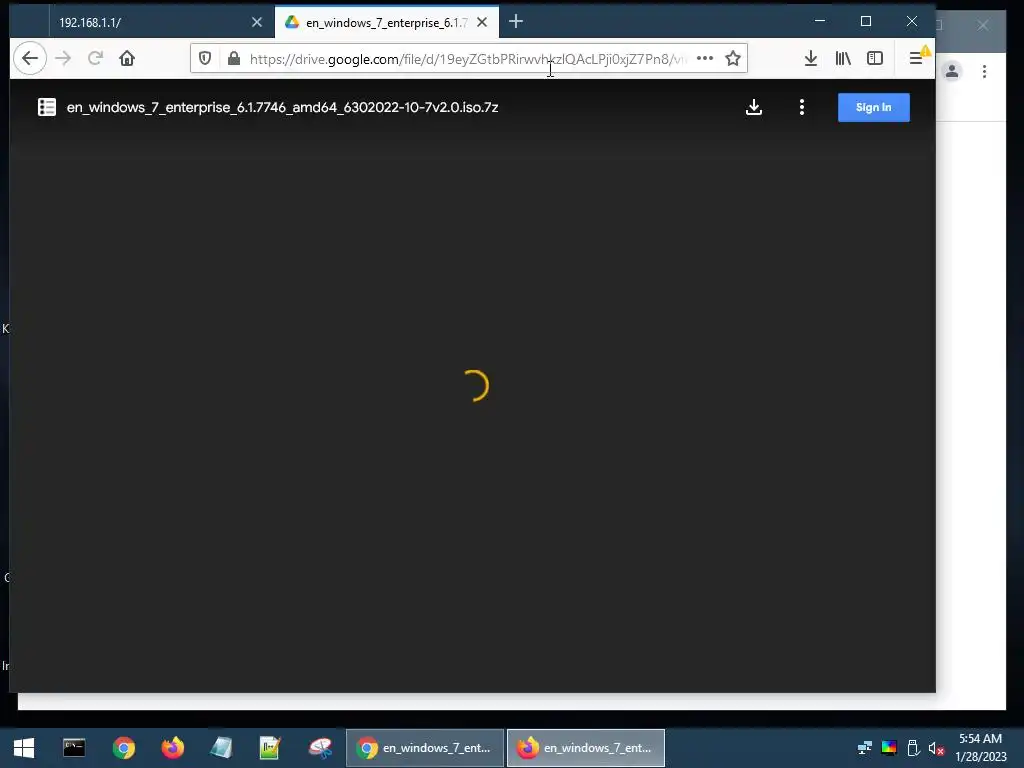
Task: Click the drive.google.com URL field
Action: click(x=467, y=59)
